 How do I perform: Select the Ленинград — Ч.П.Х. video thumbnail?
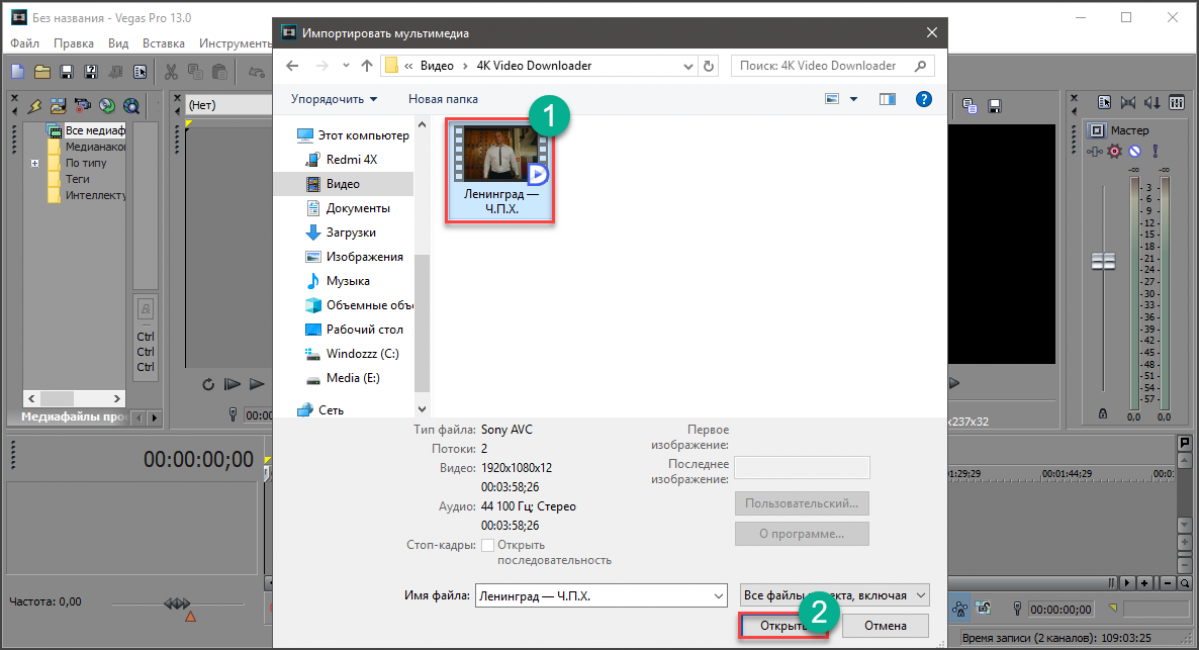tap(500, 171)
